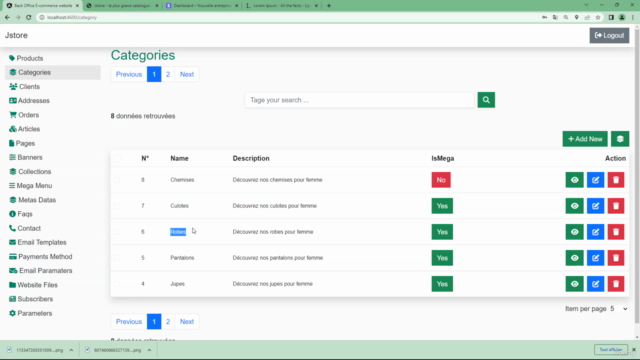Edit the Pantalons category
The height and width of the screenshot is (360, 640).
pyautogui.click(x=596, y=258)
